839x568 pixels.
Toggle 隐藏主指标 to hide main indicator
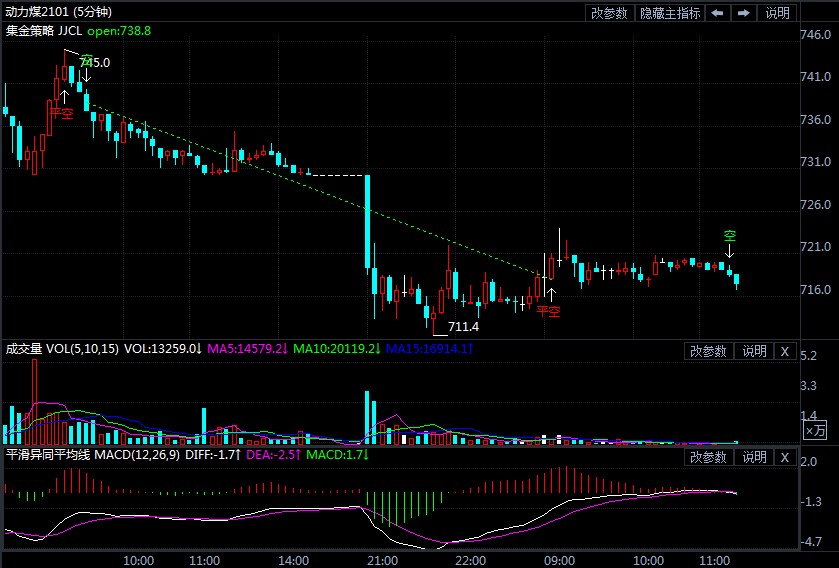click(x=670, y=13)
